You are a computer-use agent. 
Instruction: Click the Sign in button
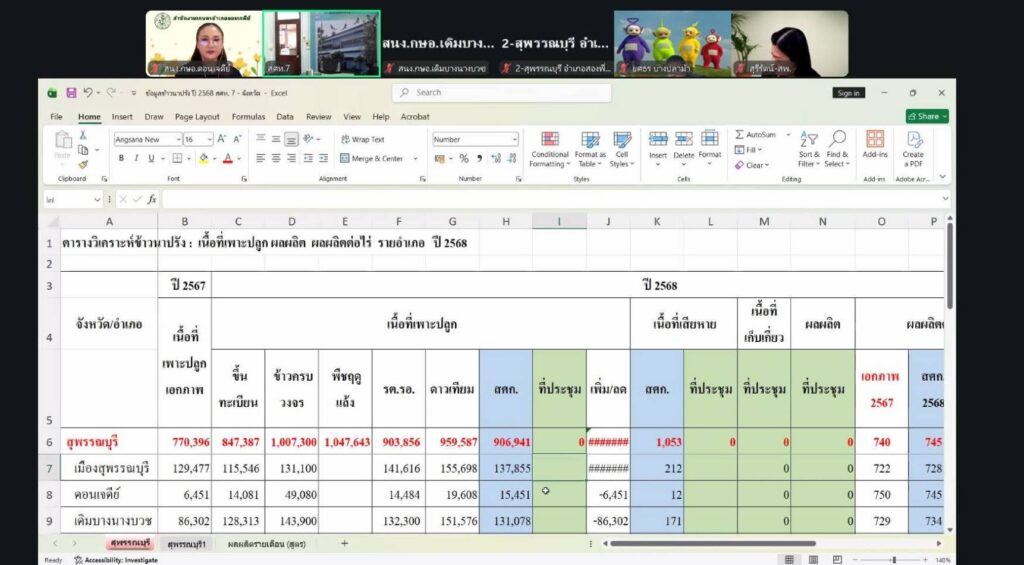click(848, 93)
